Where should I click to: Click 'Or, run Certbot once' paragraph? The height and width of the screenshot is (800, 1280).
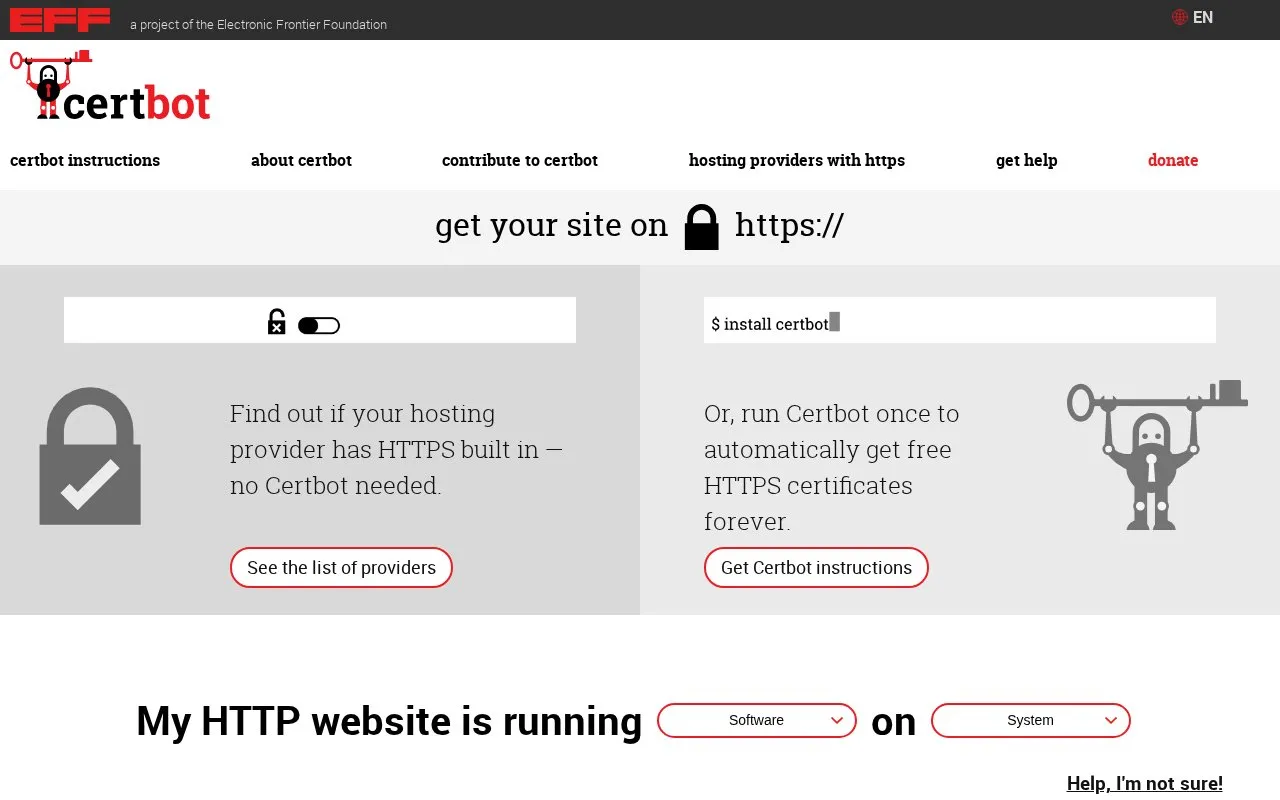[x=831, y=467]
